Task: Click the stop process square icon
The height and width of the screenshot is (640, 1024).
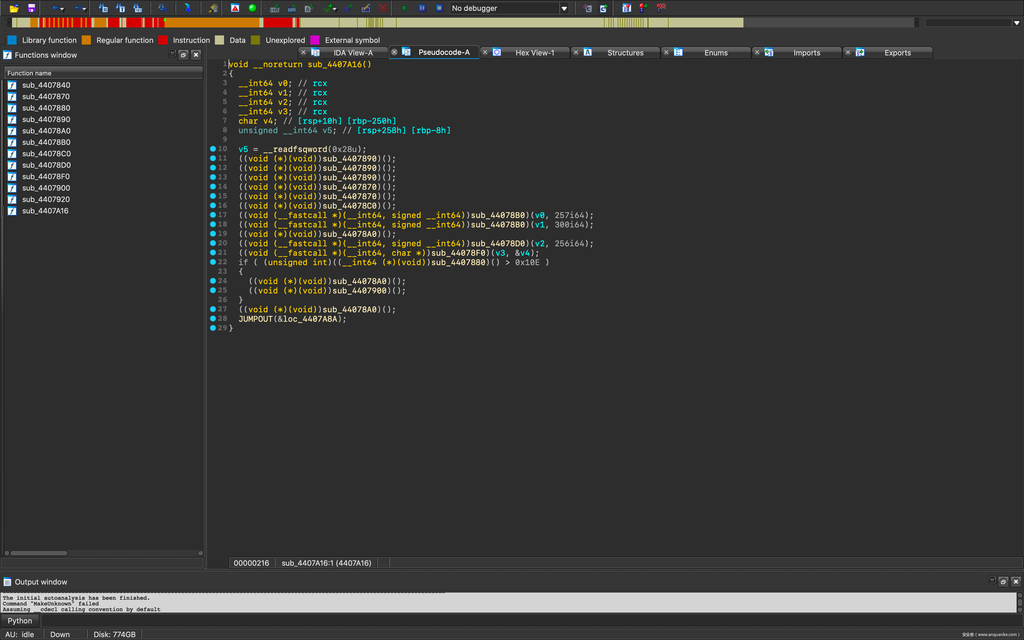Action: tap(439, 8)
